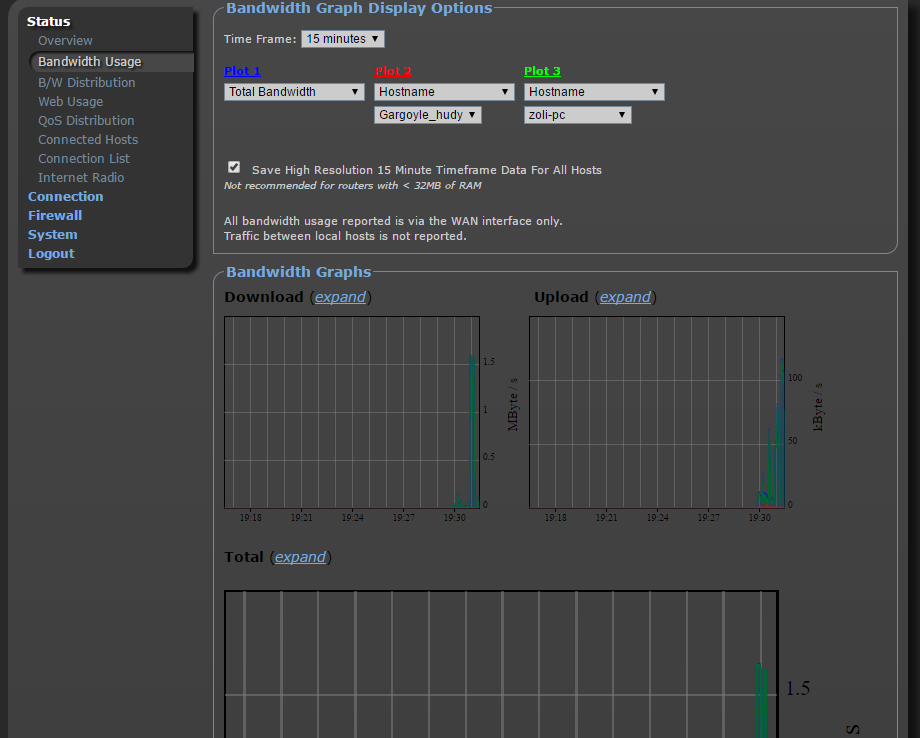The image size is (920, 738).
Task: View the Connected Hosts page
Action: point(88,140)
